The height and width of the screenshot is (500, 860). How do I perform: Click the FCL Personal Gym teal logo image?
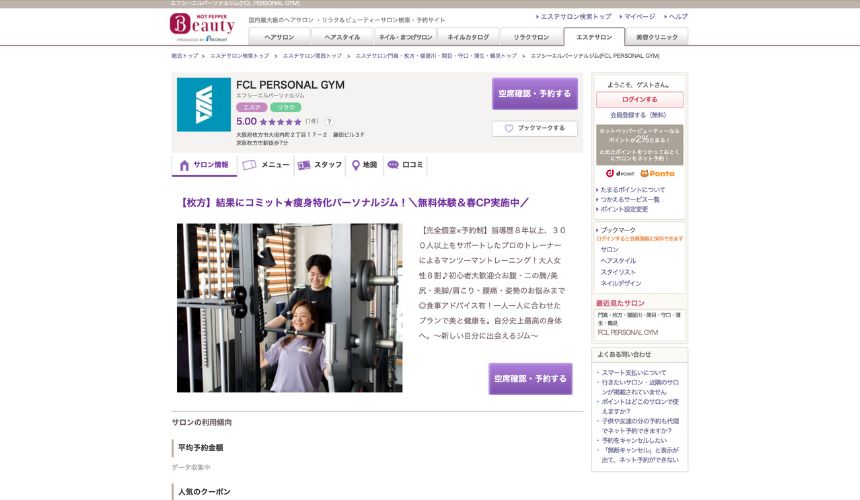click(203, 105)
